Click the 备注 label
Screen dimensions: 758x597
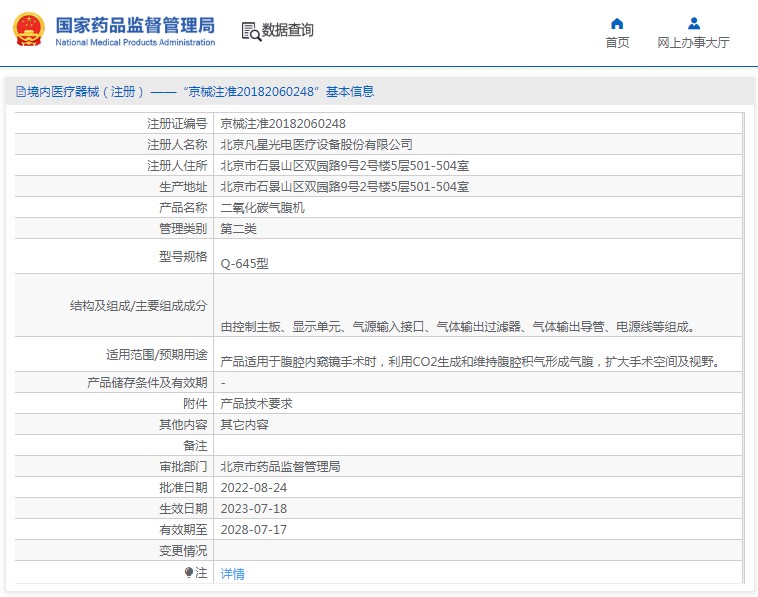pos(195,446)
